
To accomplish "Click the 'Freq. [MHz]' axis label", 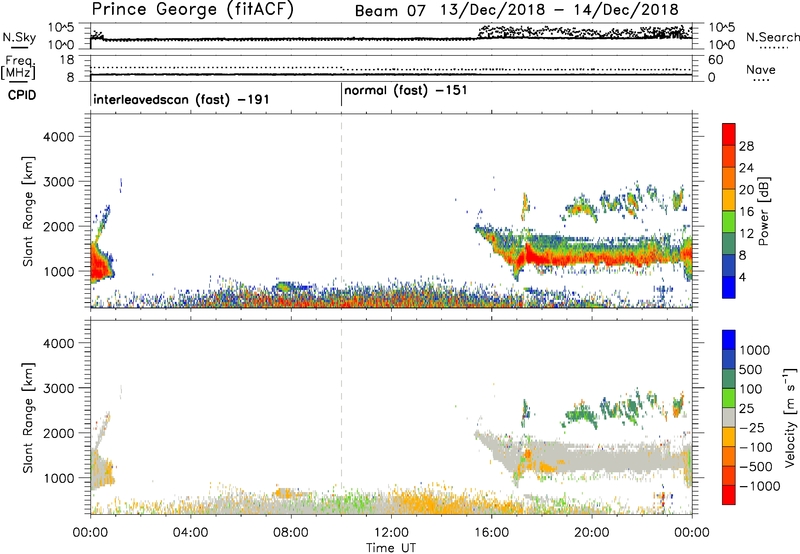I will pyautogui.click(x=19, y=68).
